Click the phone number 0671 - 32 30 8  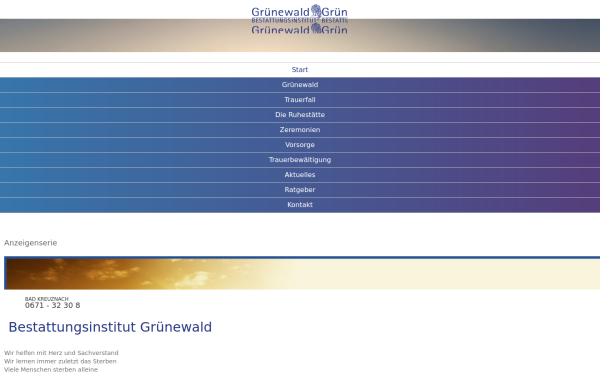pyautogui.click(x=52, y=305)
